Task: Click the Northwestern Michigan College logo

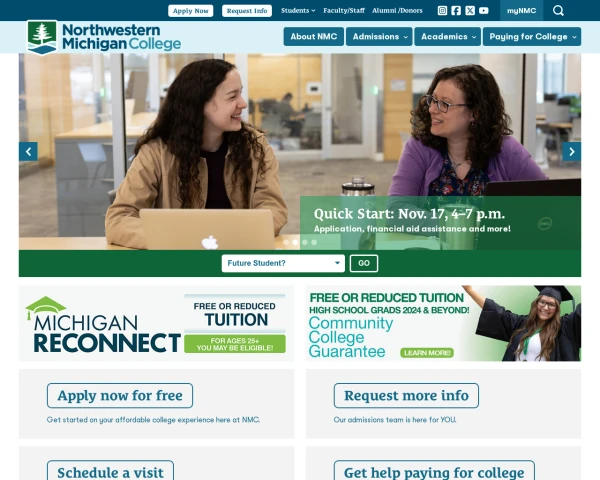Action: point(104,37)
